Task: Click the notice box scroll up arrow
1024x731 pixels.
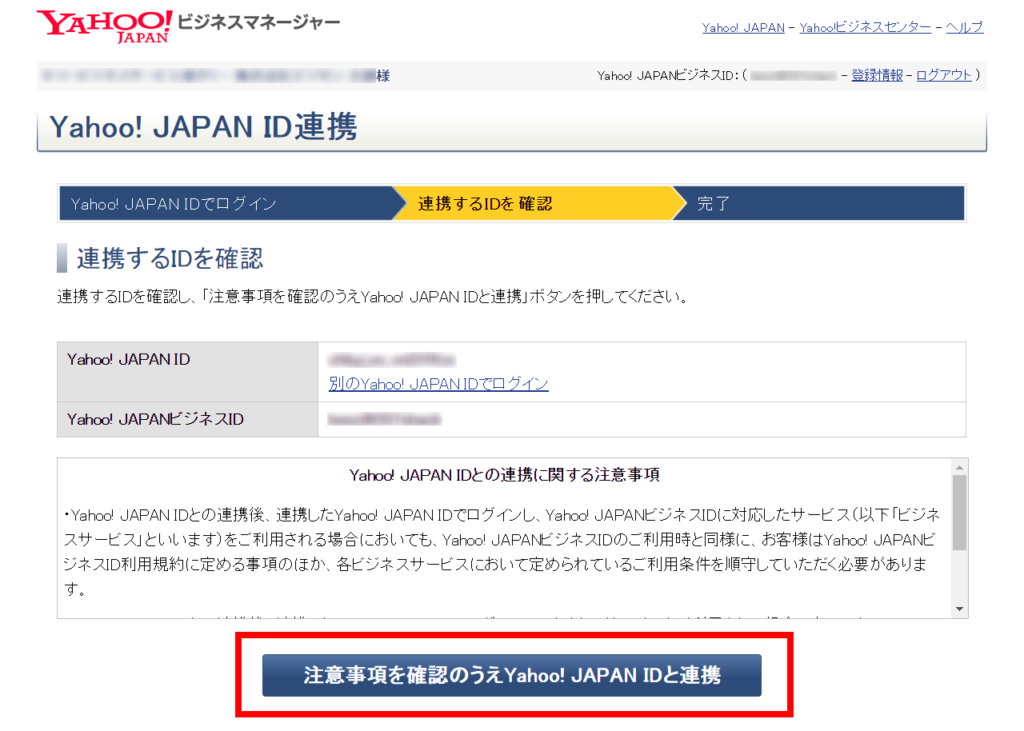Action: click(x=959, y=467)
